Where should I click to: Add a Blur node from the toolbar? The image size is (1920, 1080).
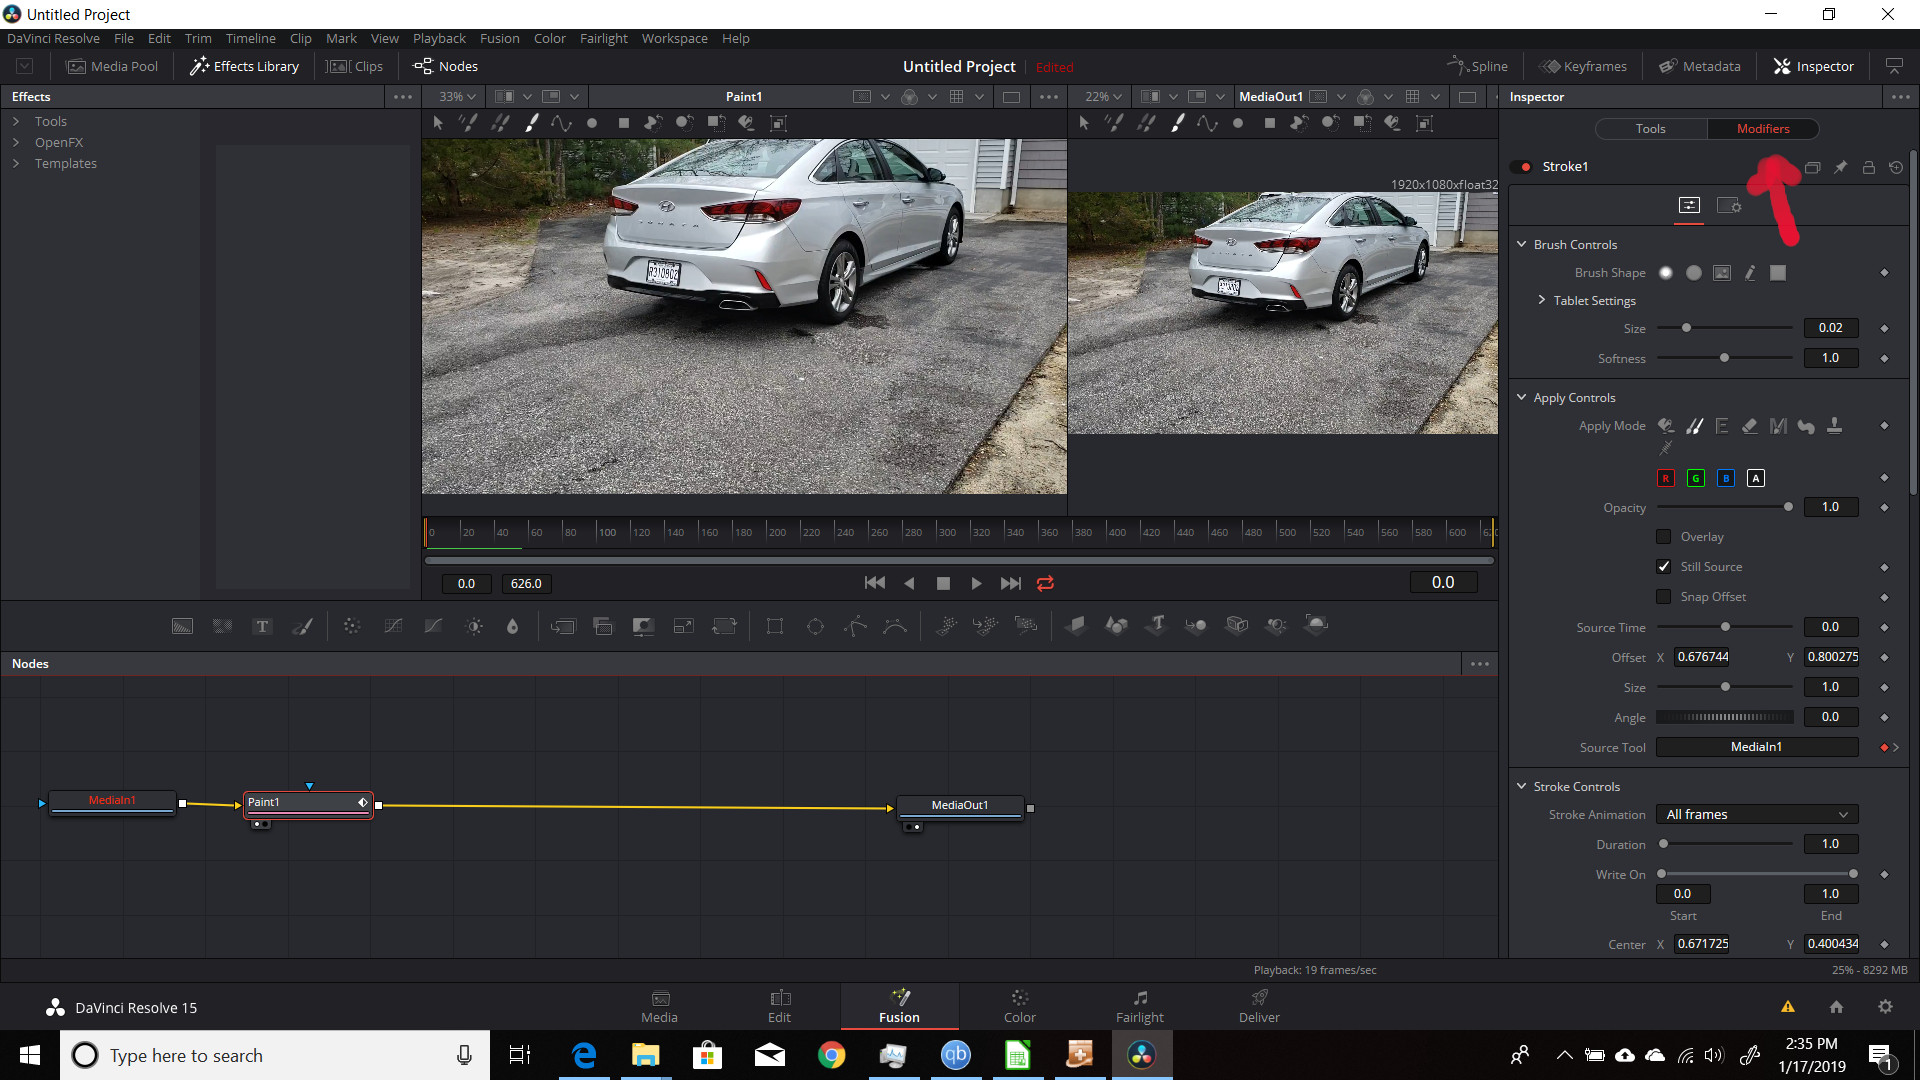coord(512,626)
